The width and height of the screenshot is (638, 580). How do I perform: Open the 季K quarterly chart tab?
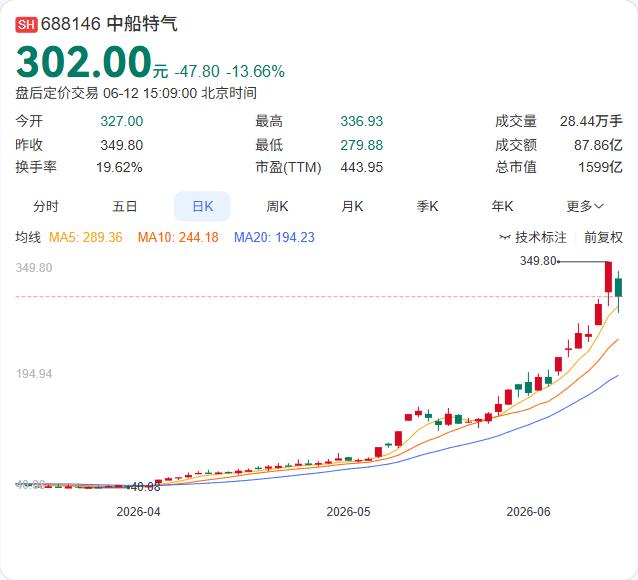pyautogui.click(x=427, y=206)
